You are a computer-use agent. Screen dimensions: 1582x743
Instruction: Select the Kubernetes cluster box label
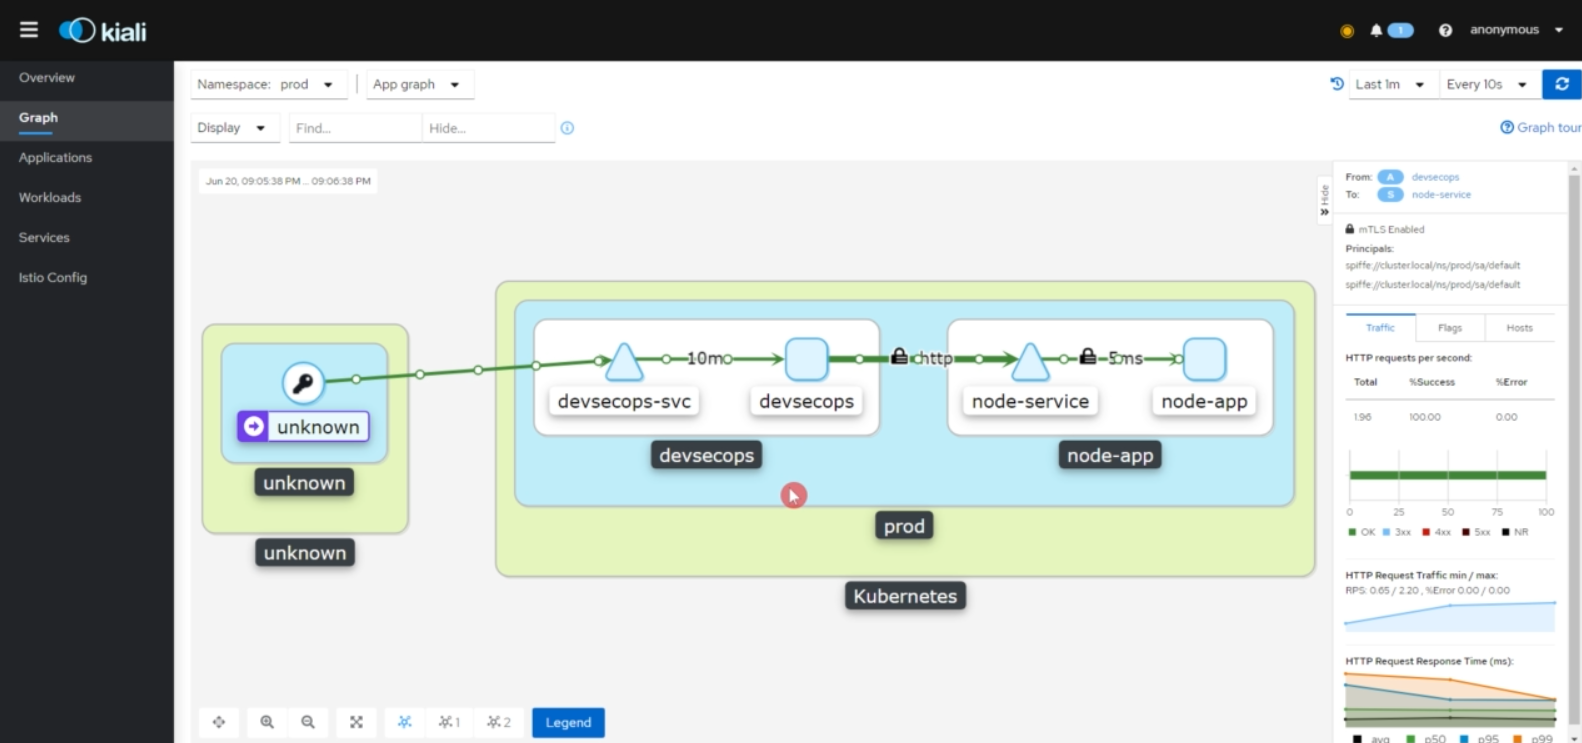pos(905,596)
